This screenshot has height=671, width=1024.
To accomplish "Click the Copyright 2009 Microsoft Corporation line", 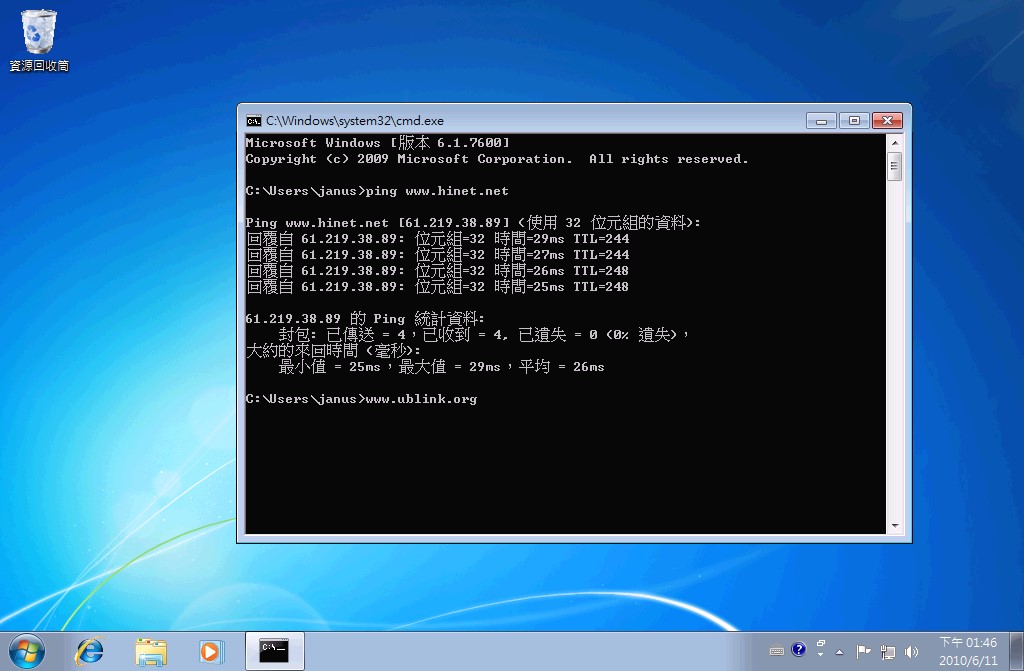I will pos(497,159).
